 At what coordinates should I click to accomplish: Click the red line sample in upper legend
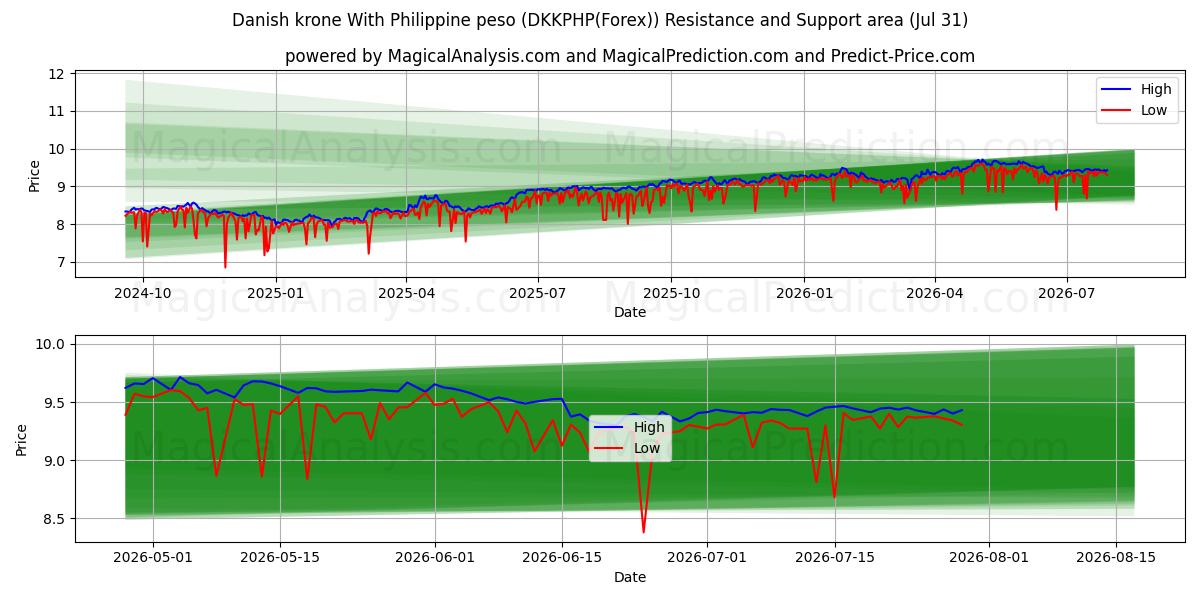(x=1118, y=111)
